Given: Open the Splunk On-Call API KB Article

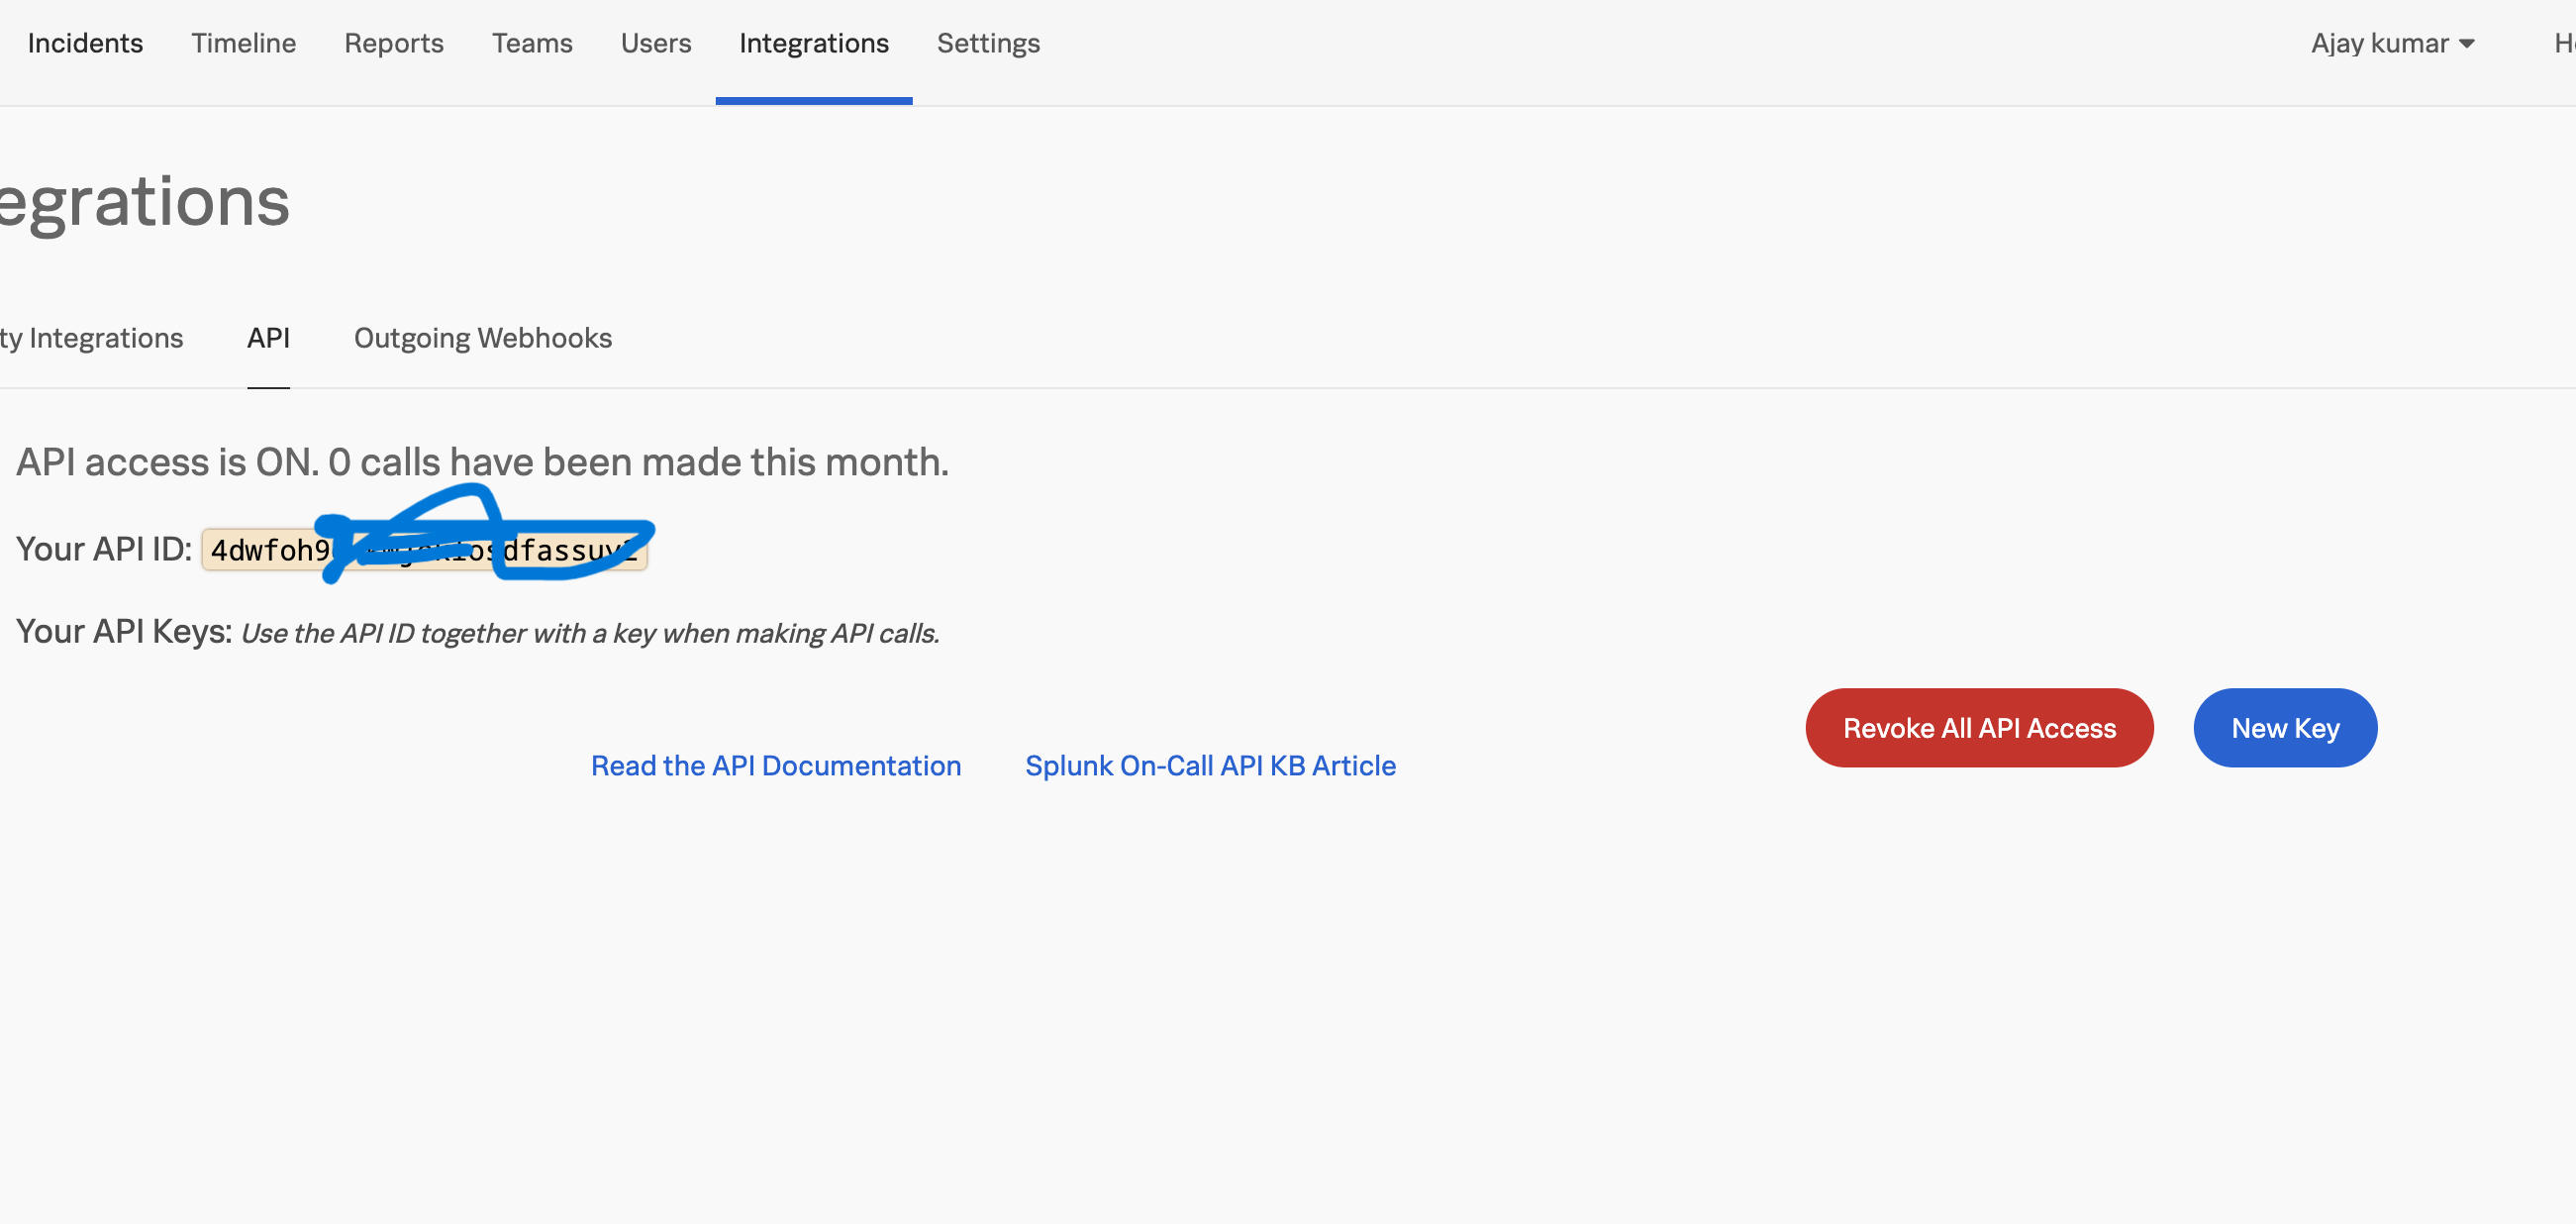Looking at the screenshot, I should [x=1210, y=765].
